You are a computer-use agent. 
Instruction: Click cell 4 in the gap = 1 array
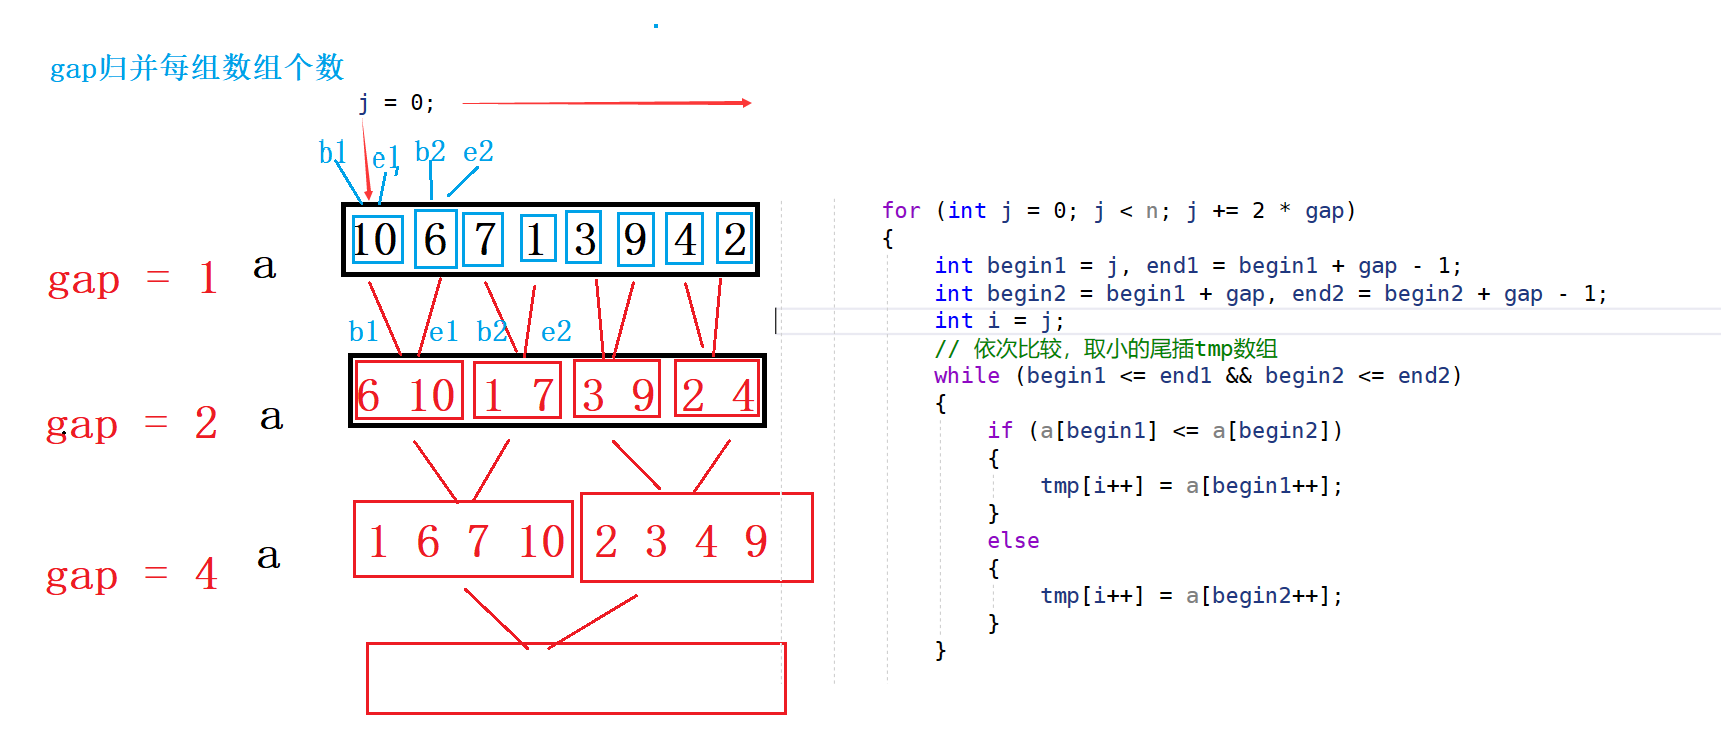tap(686, 240)
